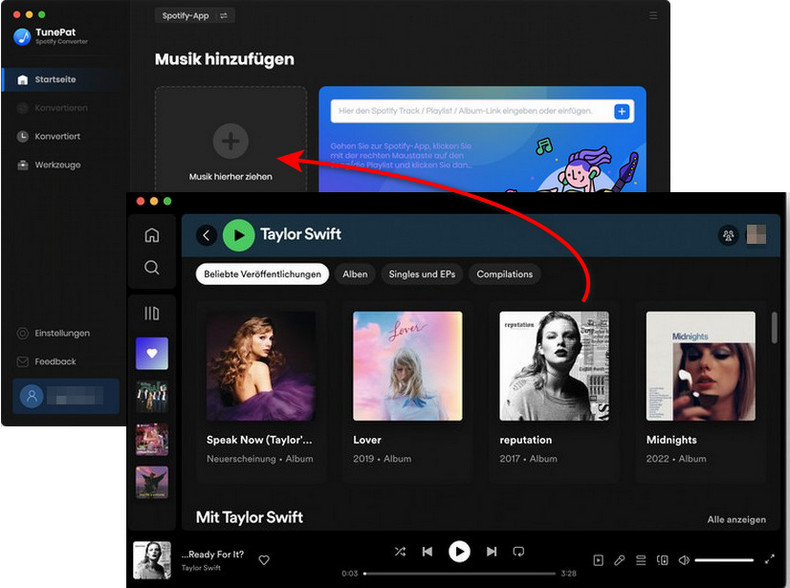Click the Konvertiert clock icon

click(23, 137)
